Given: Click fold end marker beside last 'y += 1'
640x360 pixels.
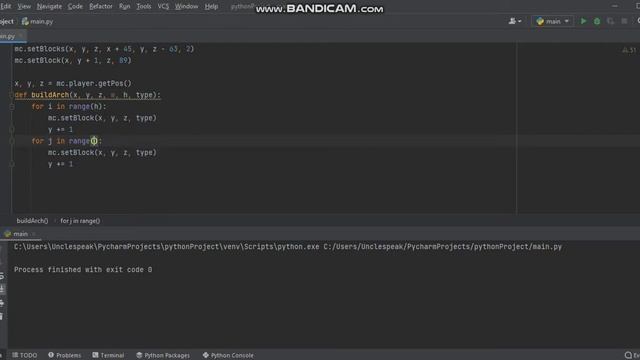Looking at the screenshot, I should [12, 164].
